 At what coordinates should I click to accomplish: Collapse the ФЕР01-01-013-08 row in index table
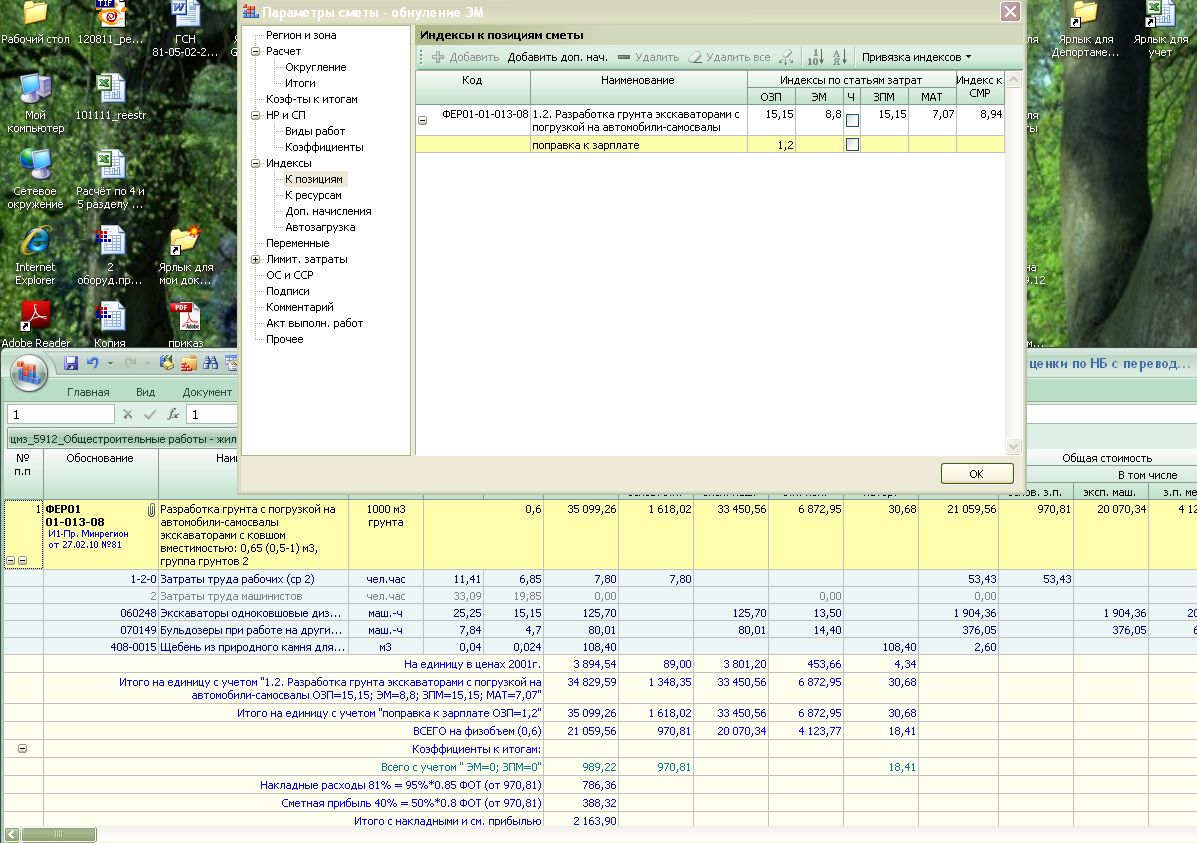422,120
